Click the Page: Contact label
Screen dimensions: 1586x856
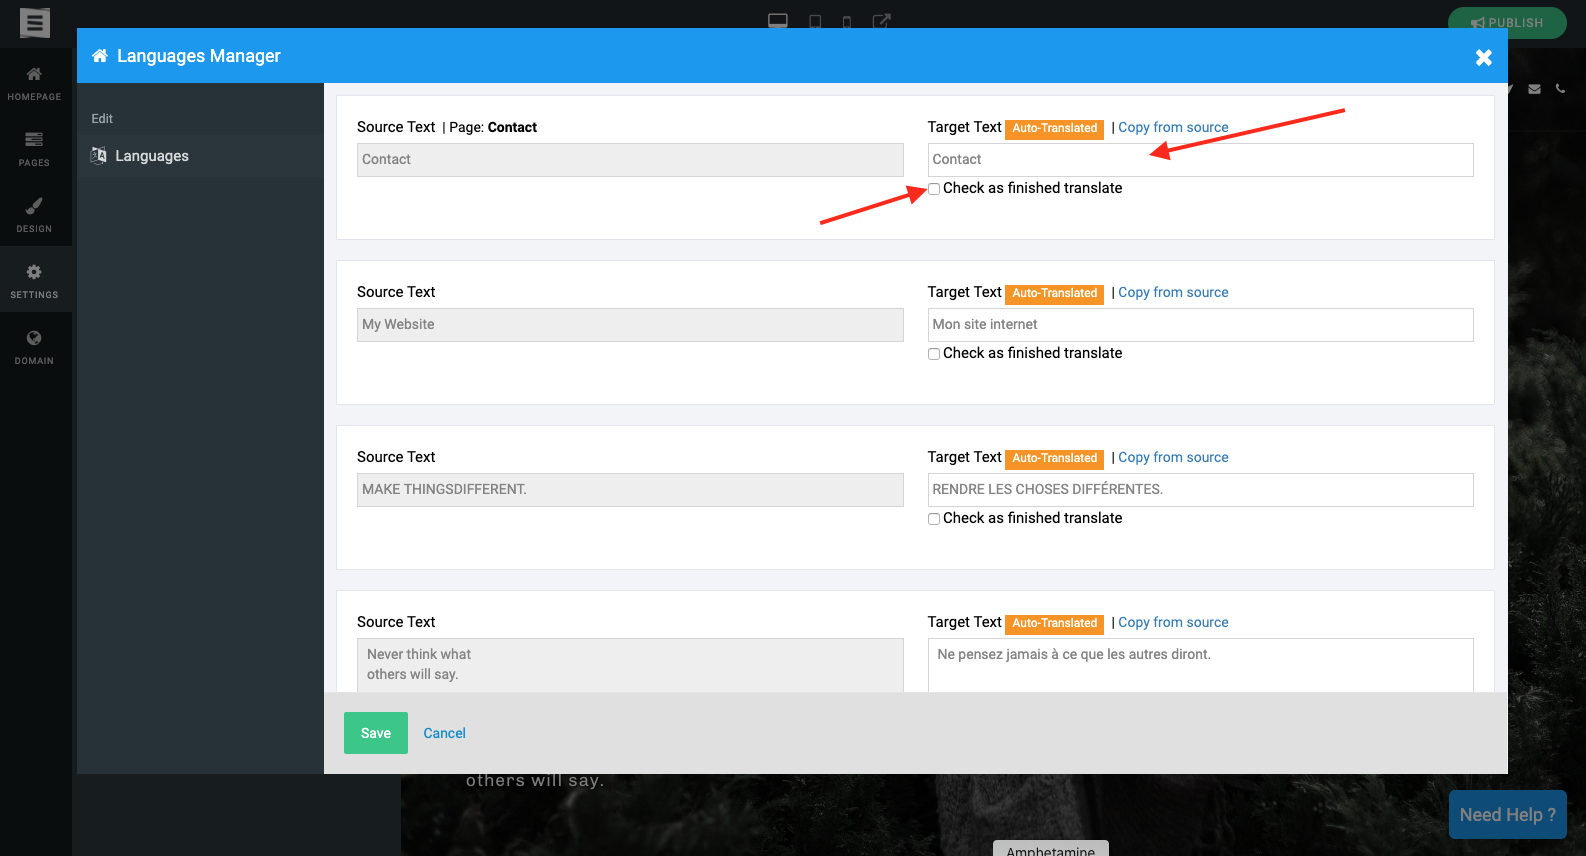pos(493,127)
